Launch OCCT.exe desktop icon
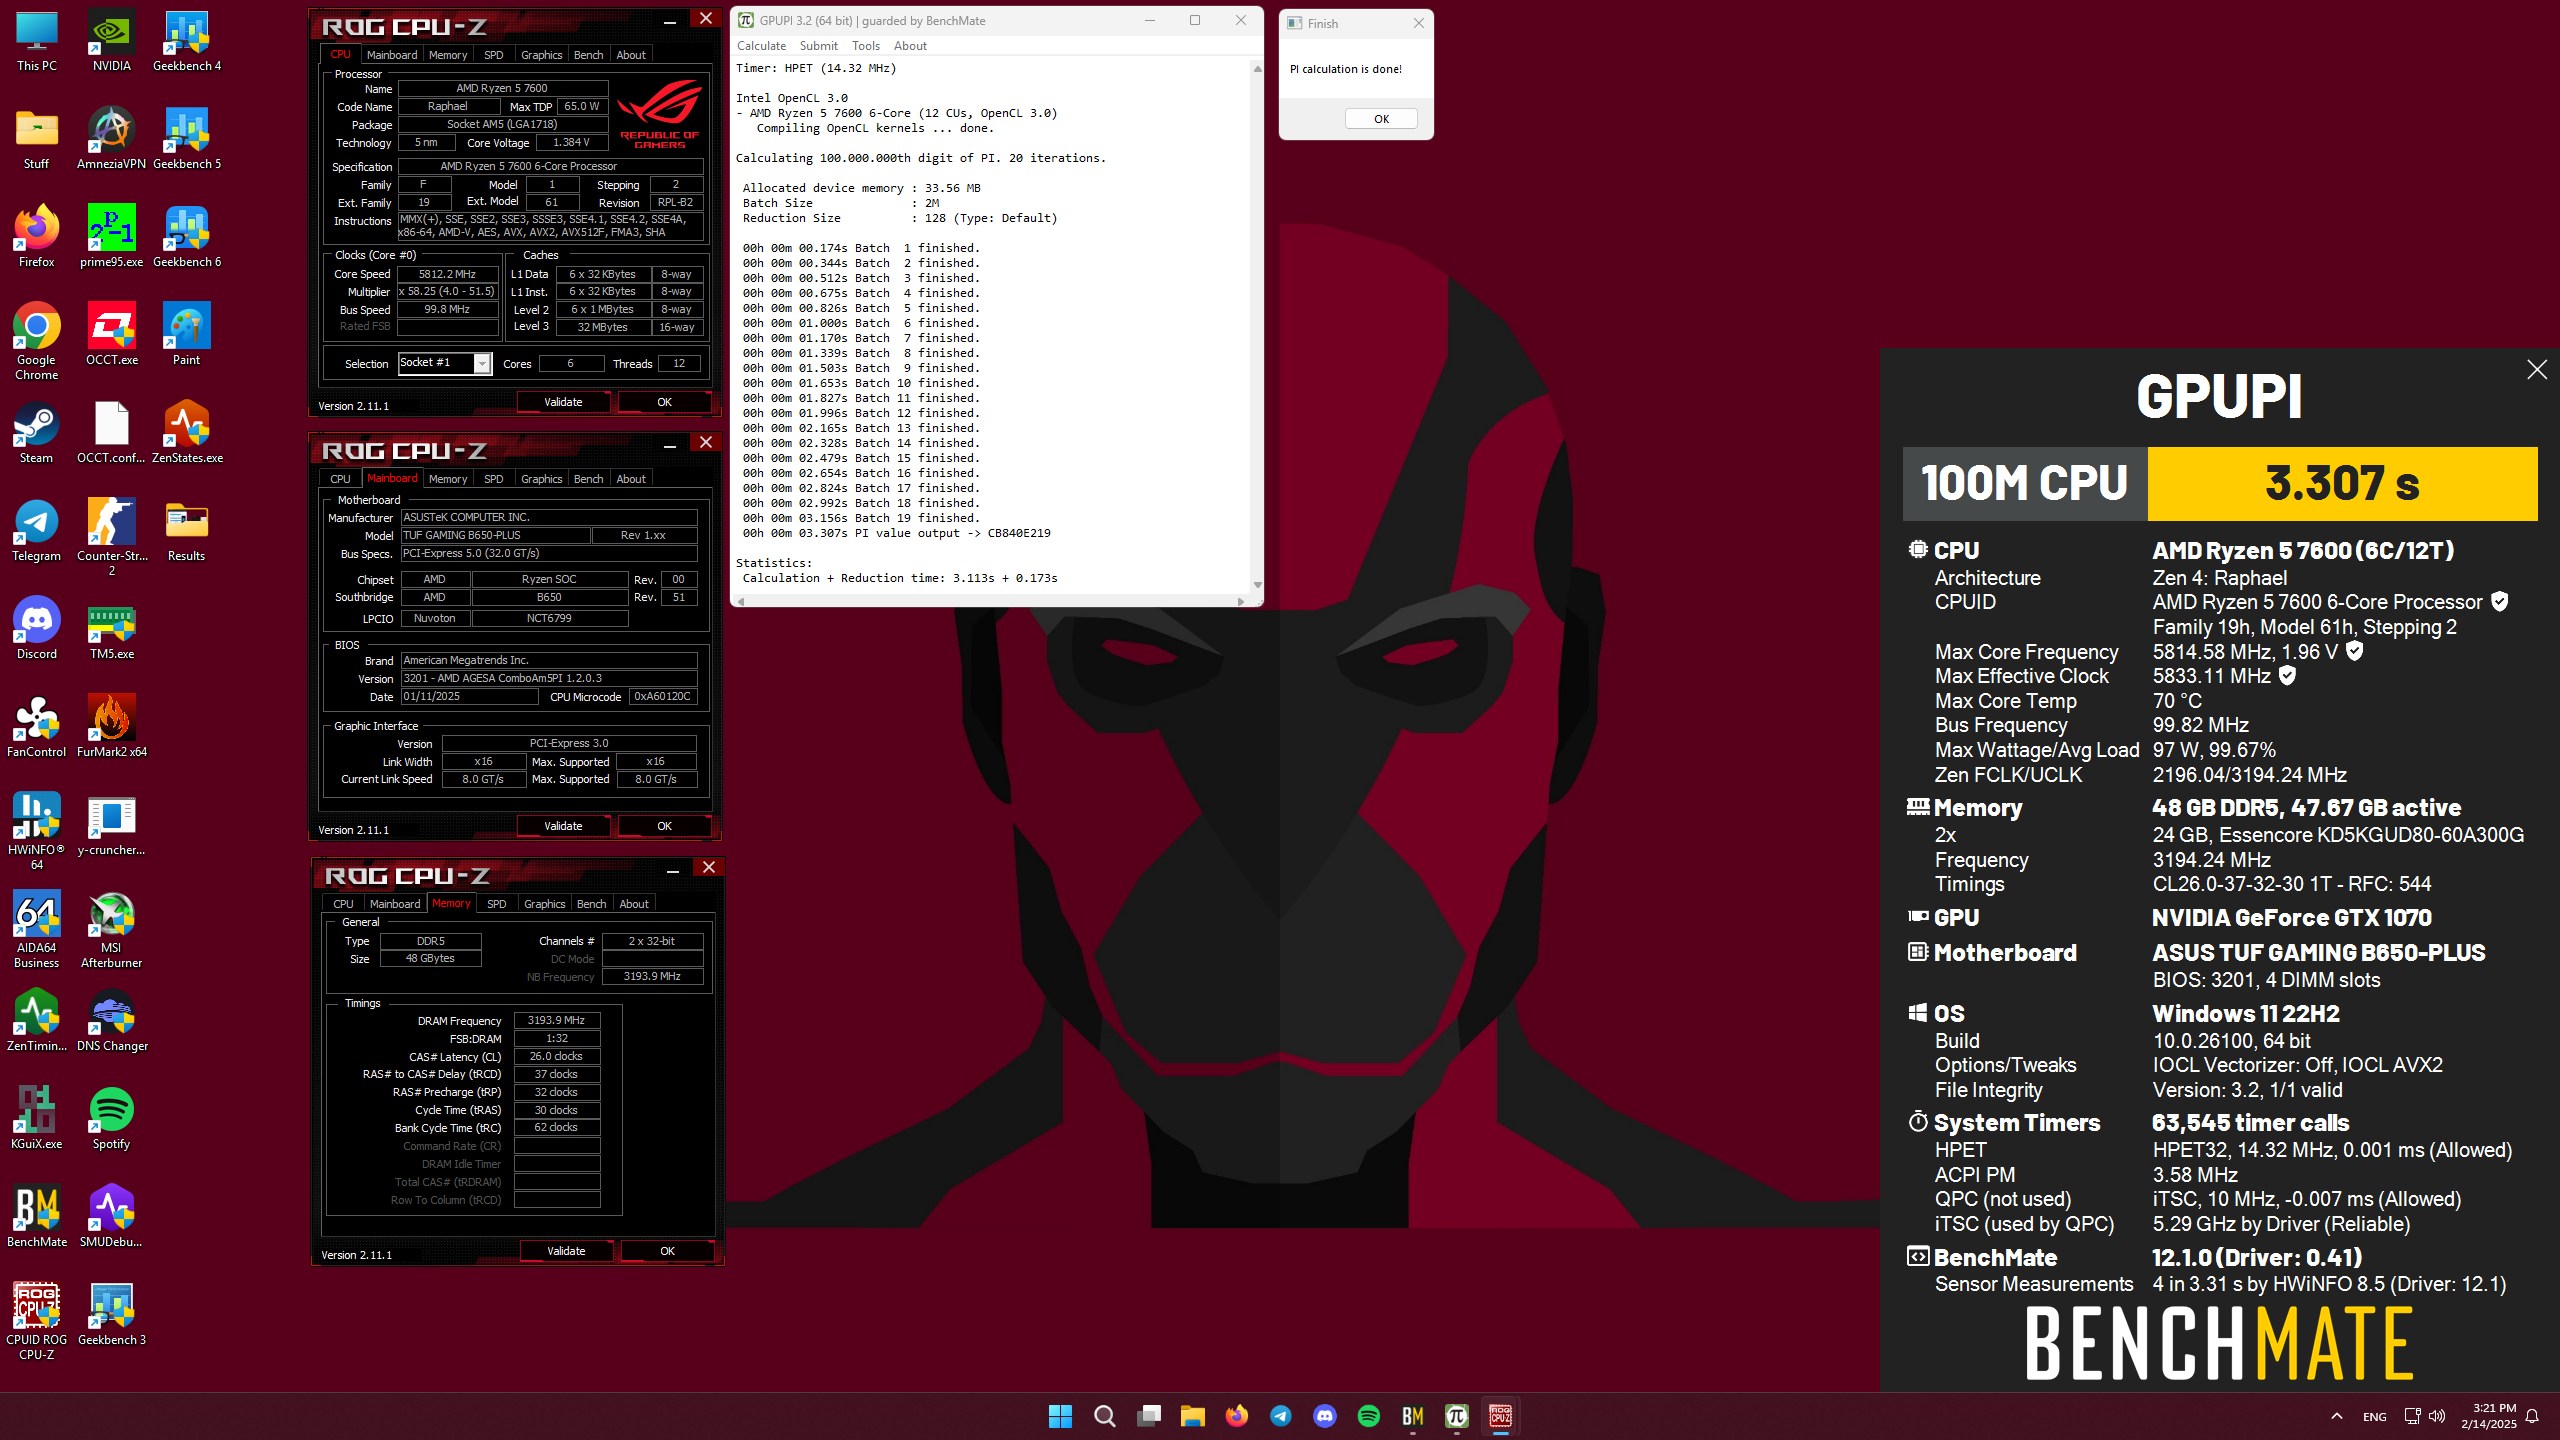The height and width of the screenshot is (1440, 2560). click(x=112, y=335)
